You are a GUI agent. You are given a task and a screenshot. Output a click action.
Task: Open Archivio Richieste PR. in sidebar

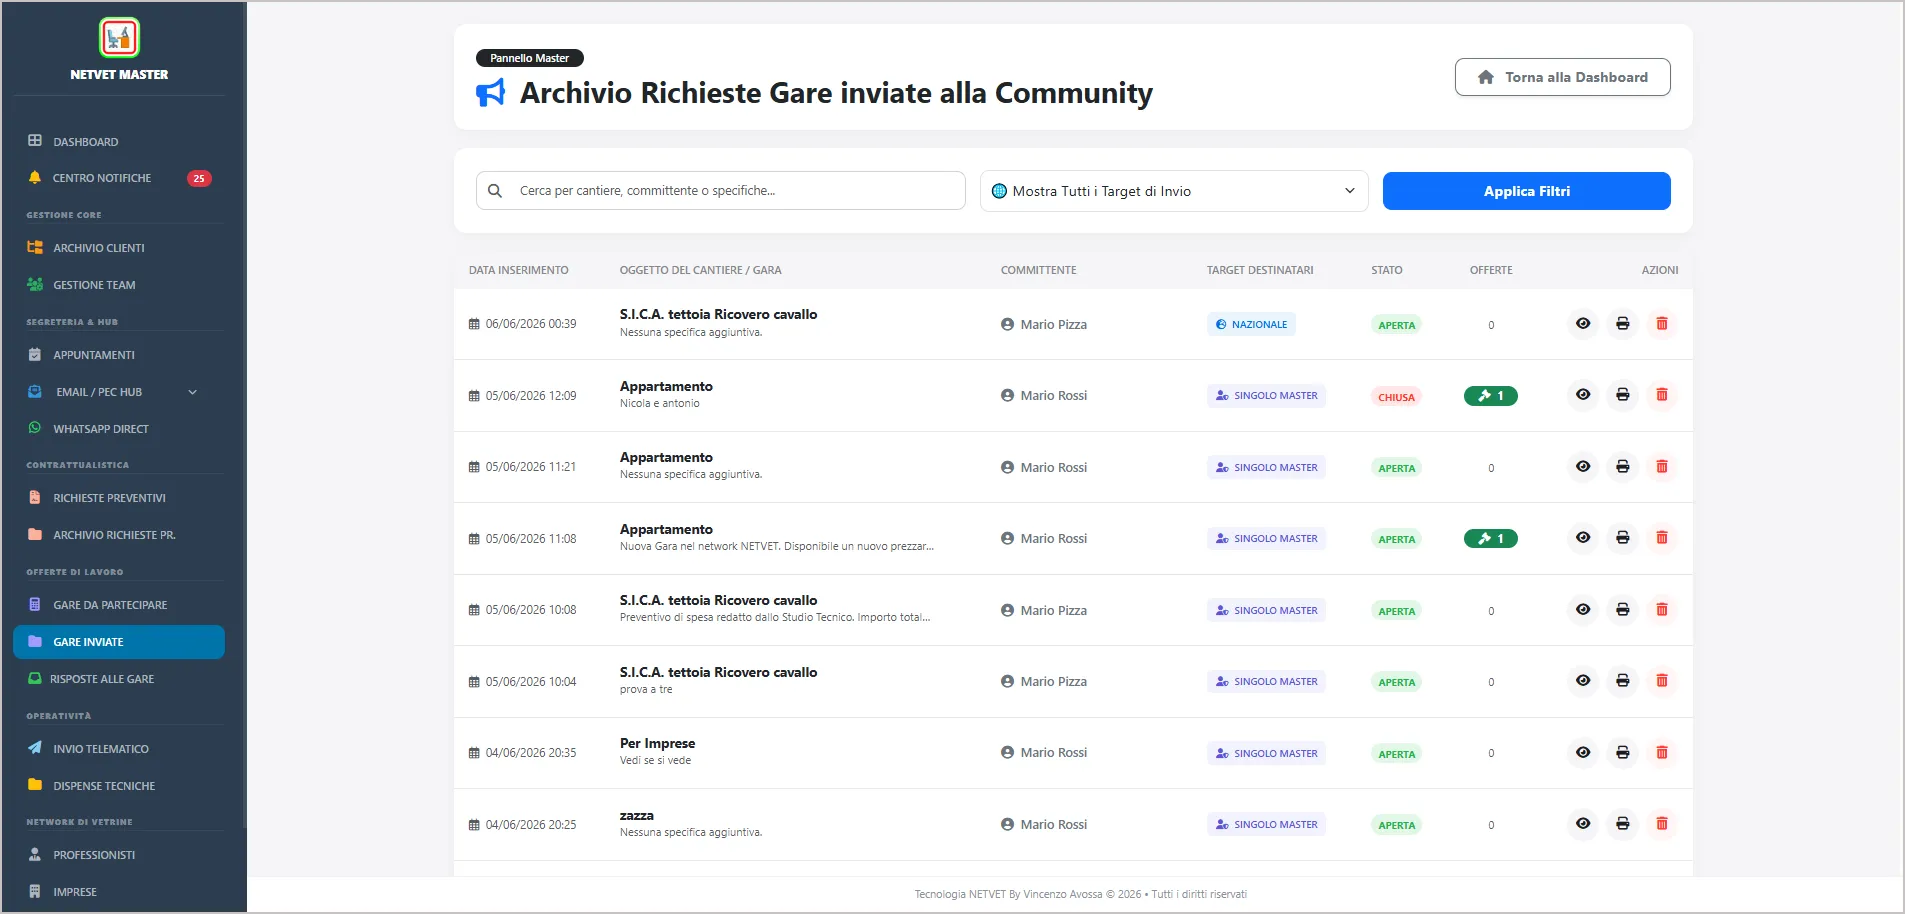pyautogui.click(x=119, y=535)
